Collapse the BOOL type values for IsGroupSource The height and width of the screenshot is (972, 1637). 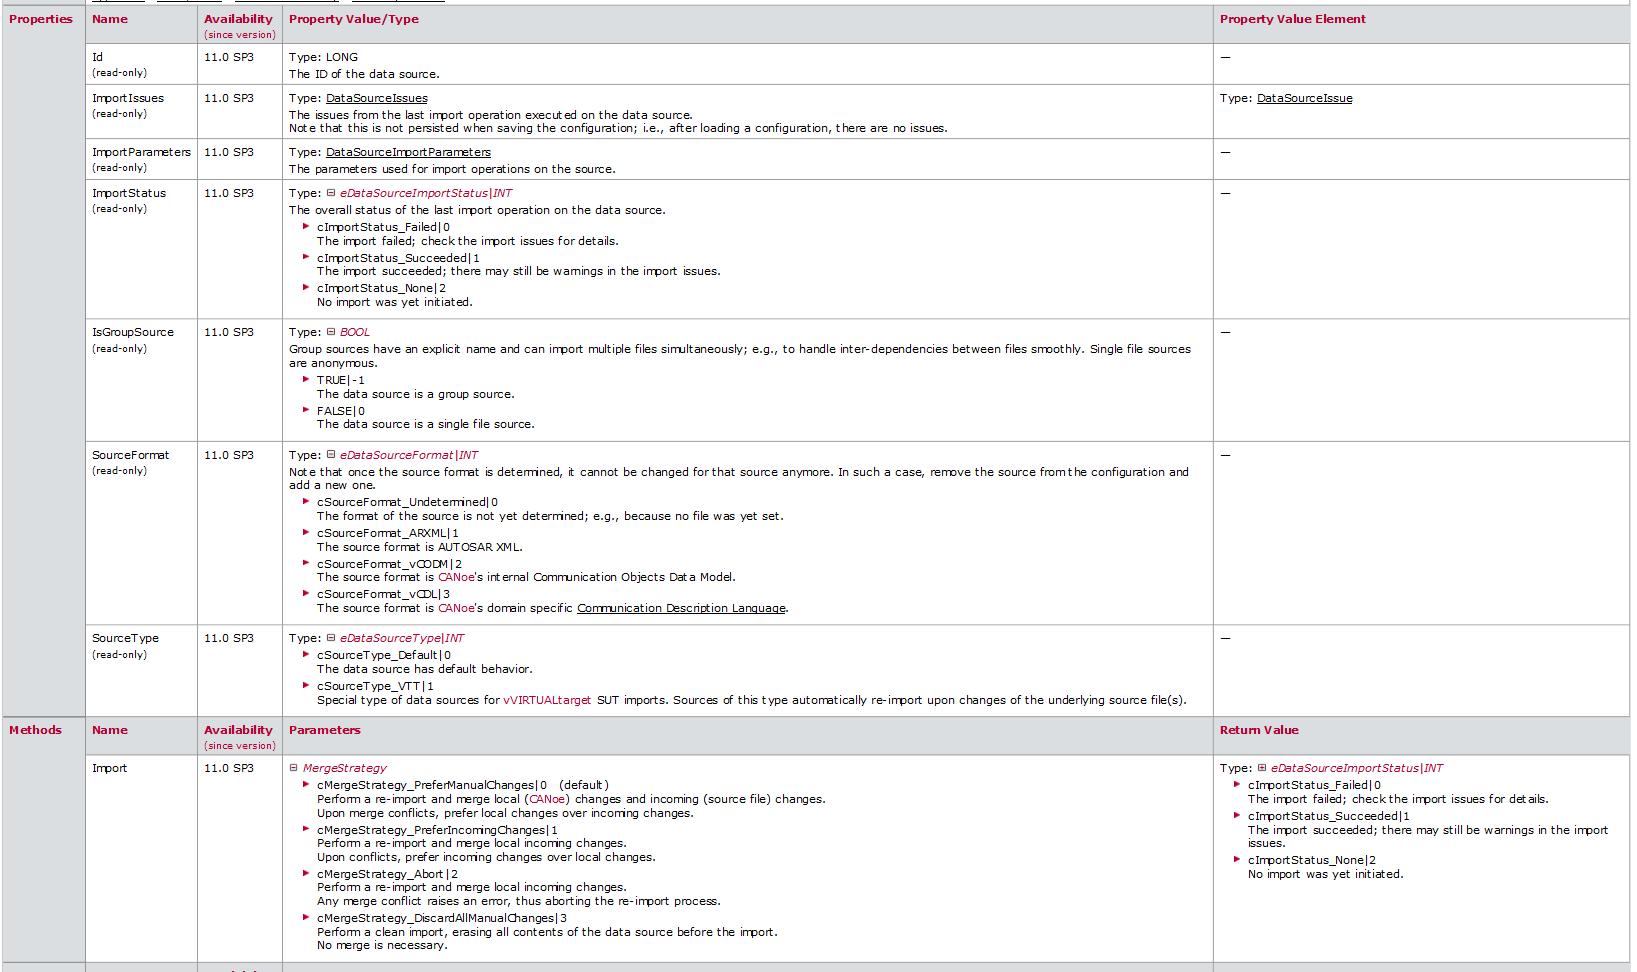tap(330, 331)
